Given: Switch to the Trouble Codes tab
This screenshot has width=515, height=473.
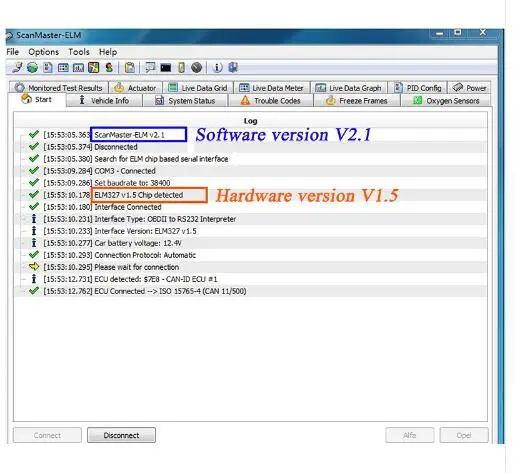Looking at the screenshot, I should click(x=271, y=100).
